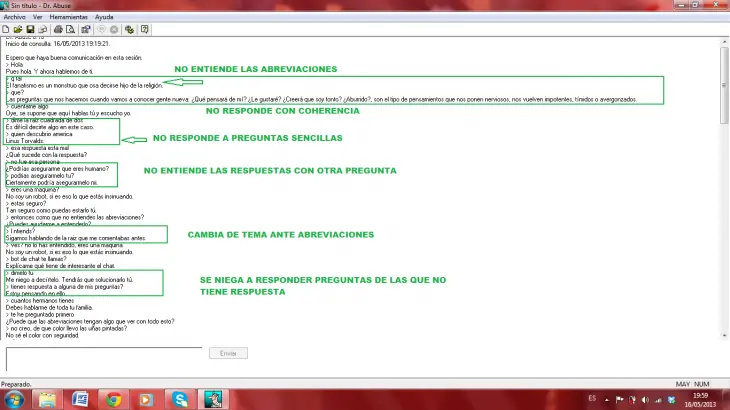The width and height of the screenshot is (730, 410).
Task: Click the fourth toolbar icon after Save
Action: click(x=43, y=29)
